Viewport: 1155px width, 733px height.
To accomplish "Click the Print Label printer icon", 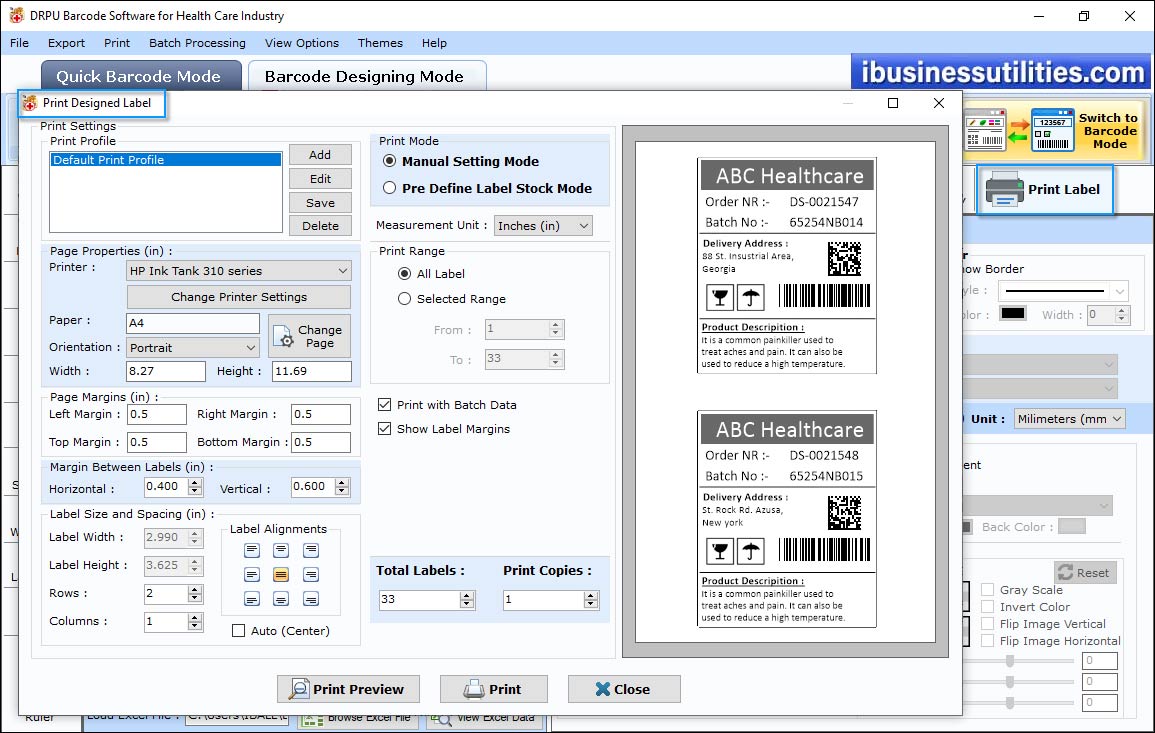I will pyautogui.click(x=1004, y=189).
